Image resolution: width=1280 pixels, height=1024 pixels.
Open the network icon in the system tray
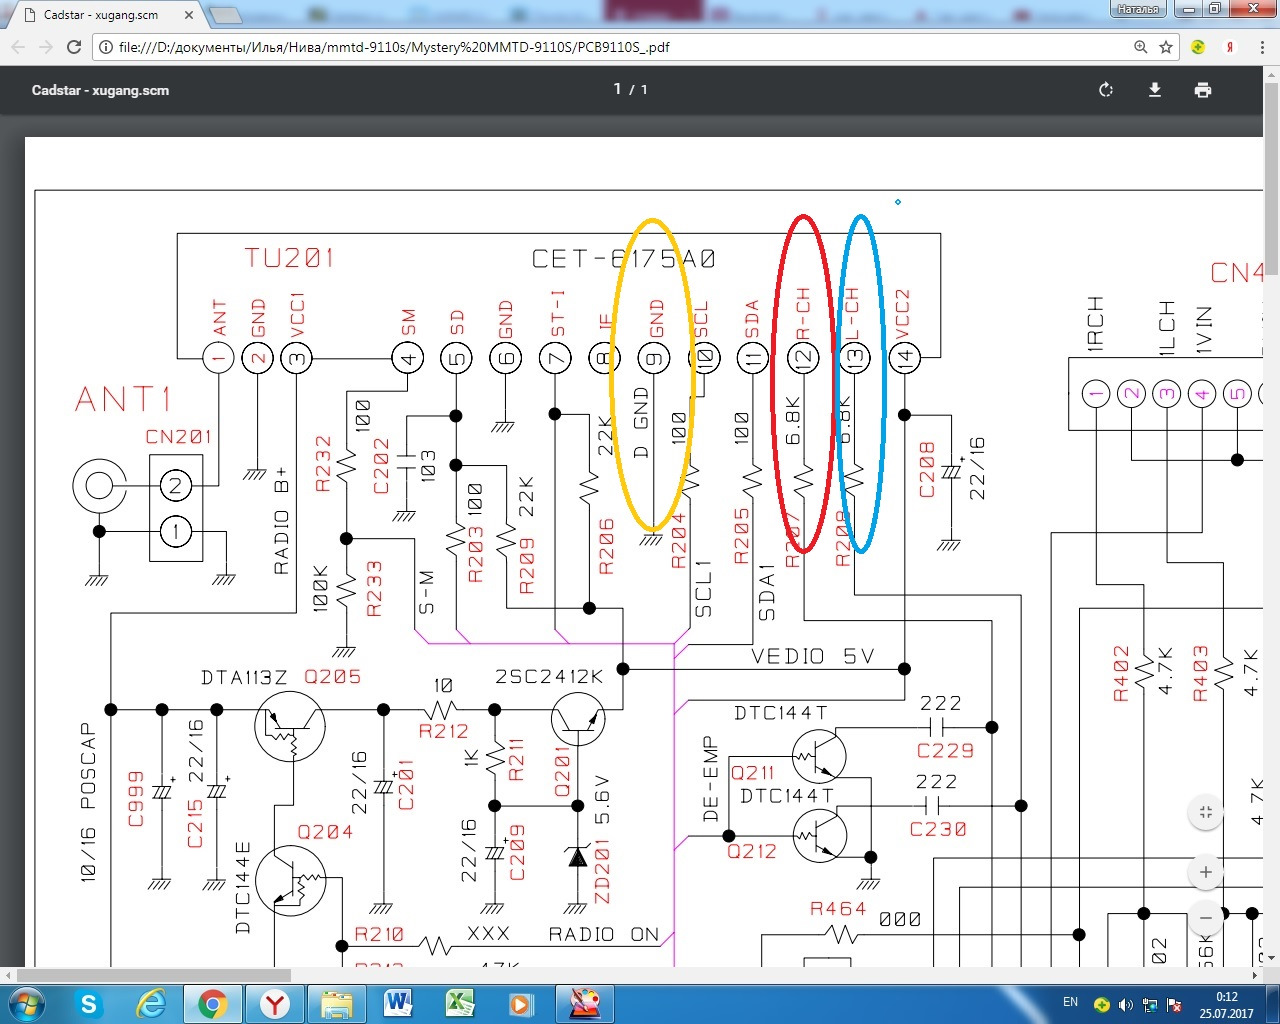[x=1150, y=1005]
